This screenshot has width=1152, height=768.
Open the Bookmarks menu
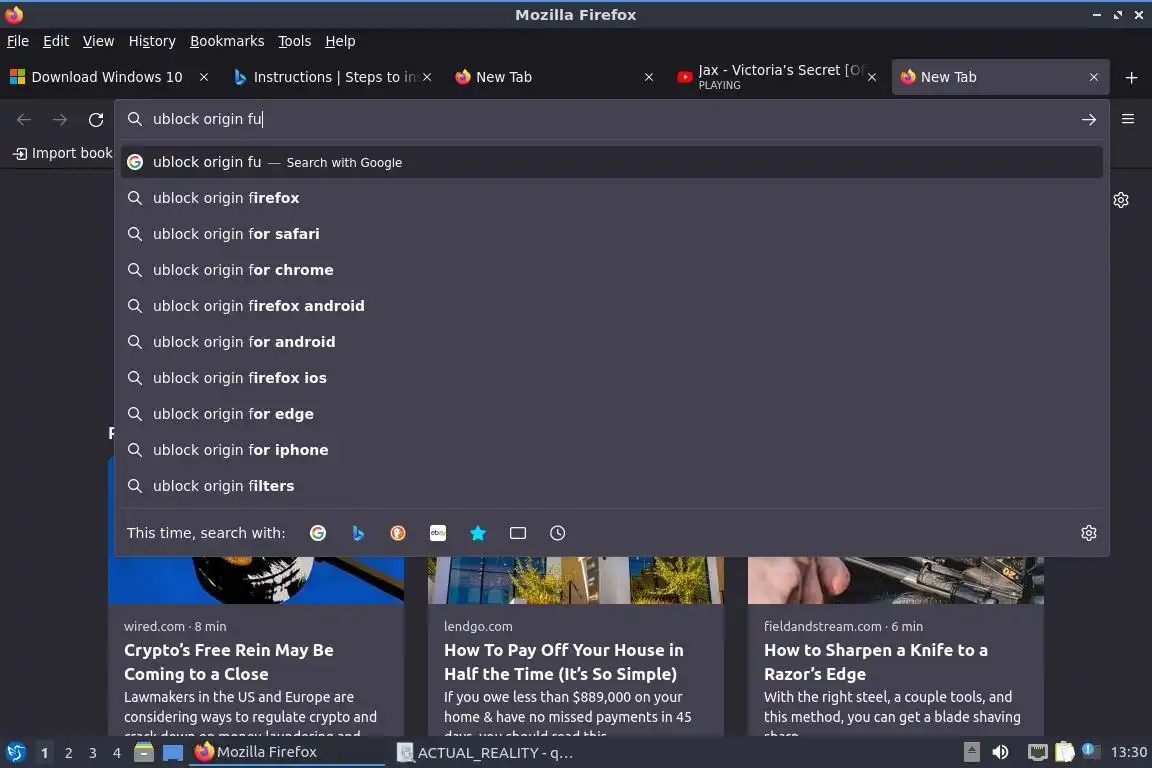tap(227, 41)
